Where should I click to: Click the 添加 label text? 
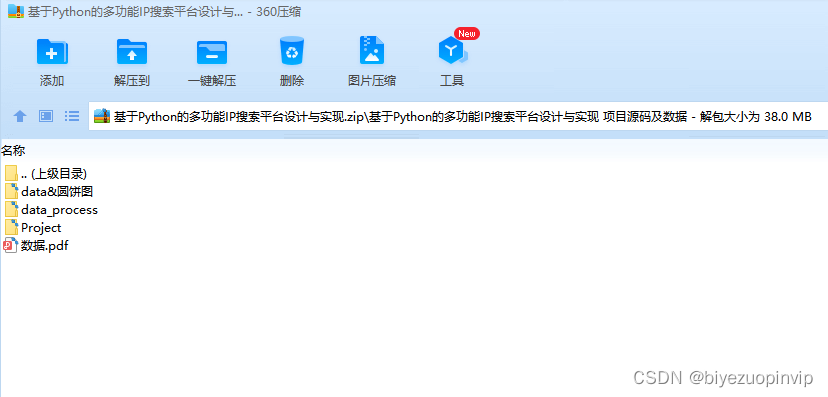[52, 81]
